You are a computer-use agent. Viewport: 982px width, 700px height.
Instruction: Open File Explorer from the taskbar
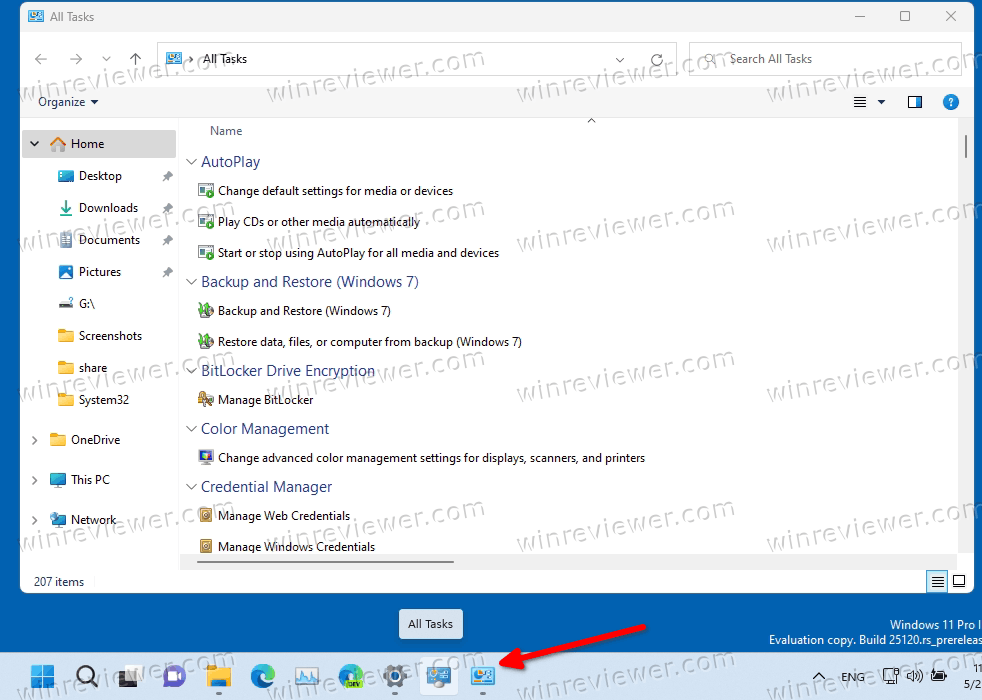[x=219, y=676]
